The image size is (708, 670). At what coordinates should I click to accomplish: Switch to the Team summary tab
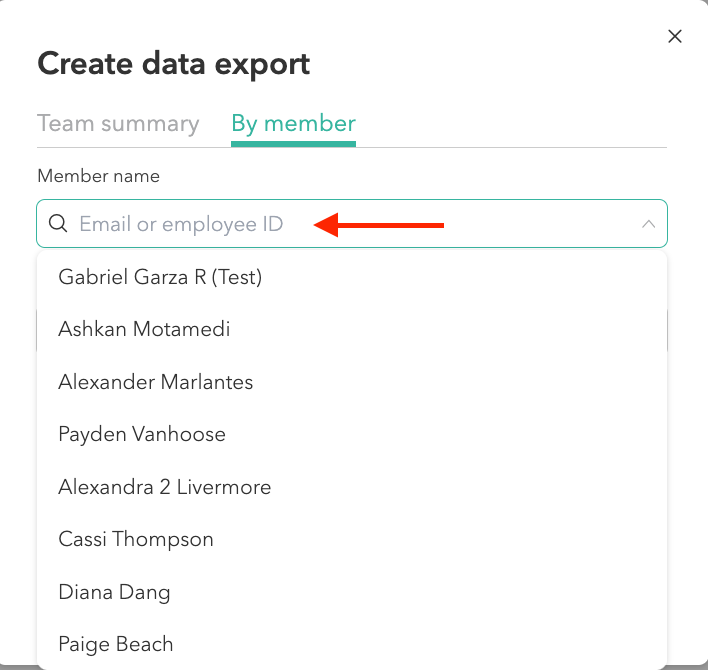pyautogui.click(x=118, y=124)
